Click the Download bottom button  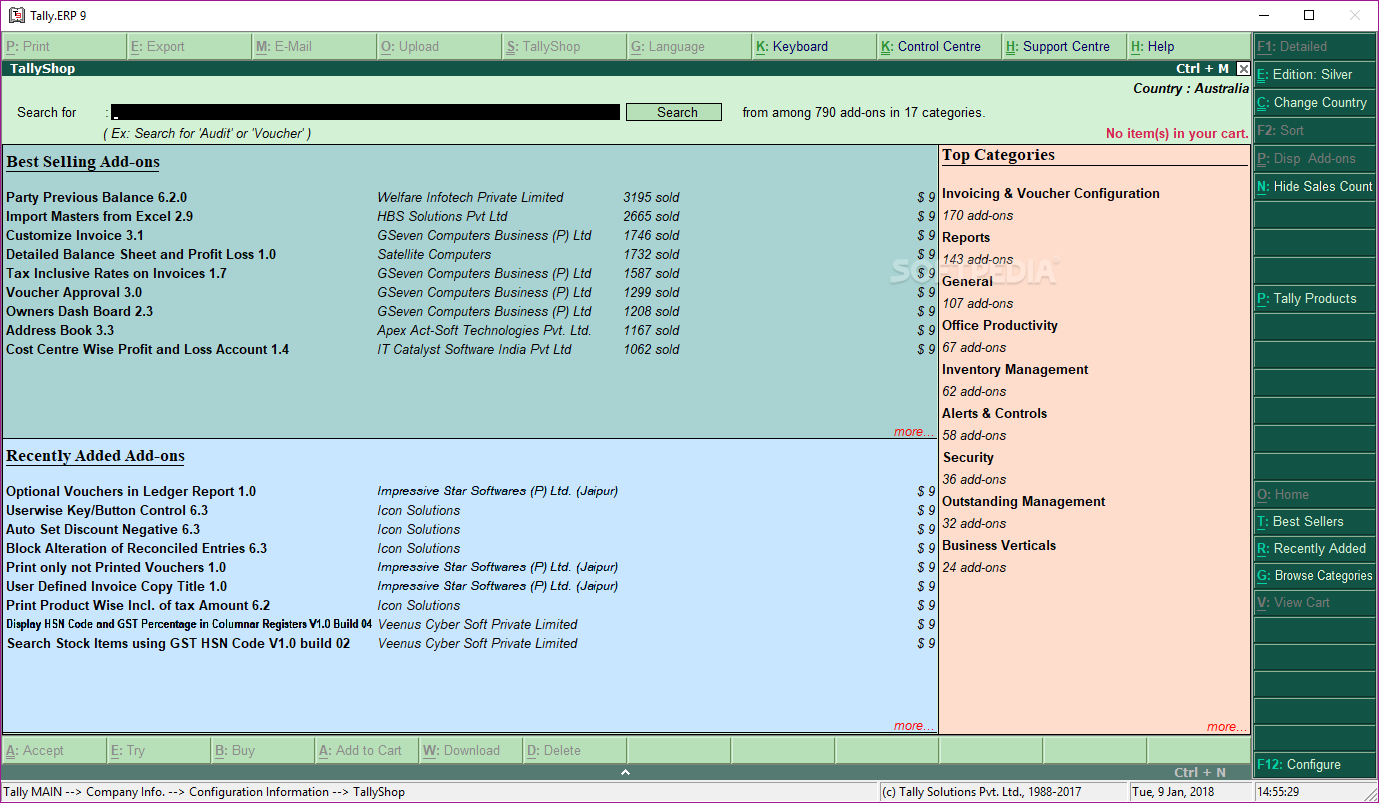coord(469,750)
